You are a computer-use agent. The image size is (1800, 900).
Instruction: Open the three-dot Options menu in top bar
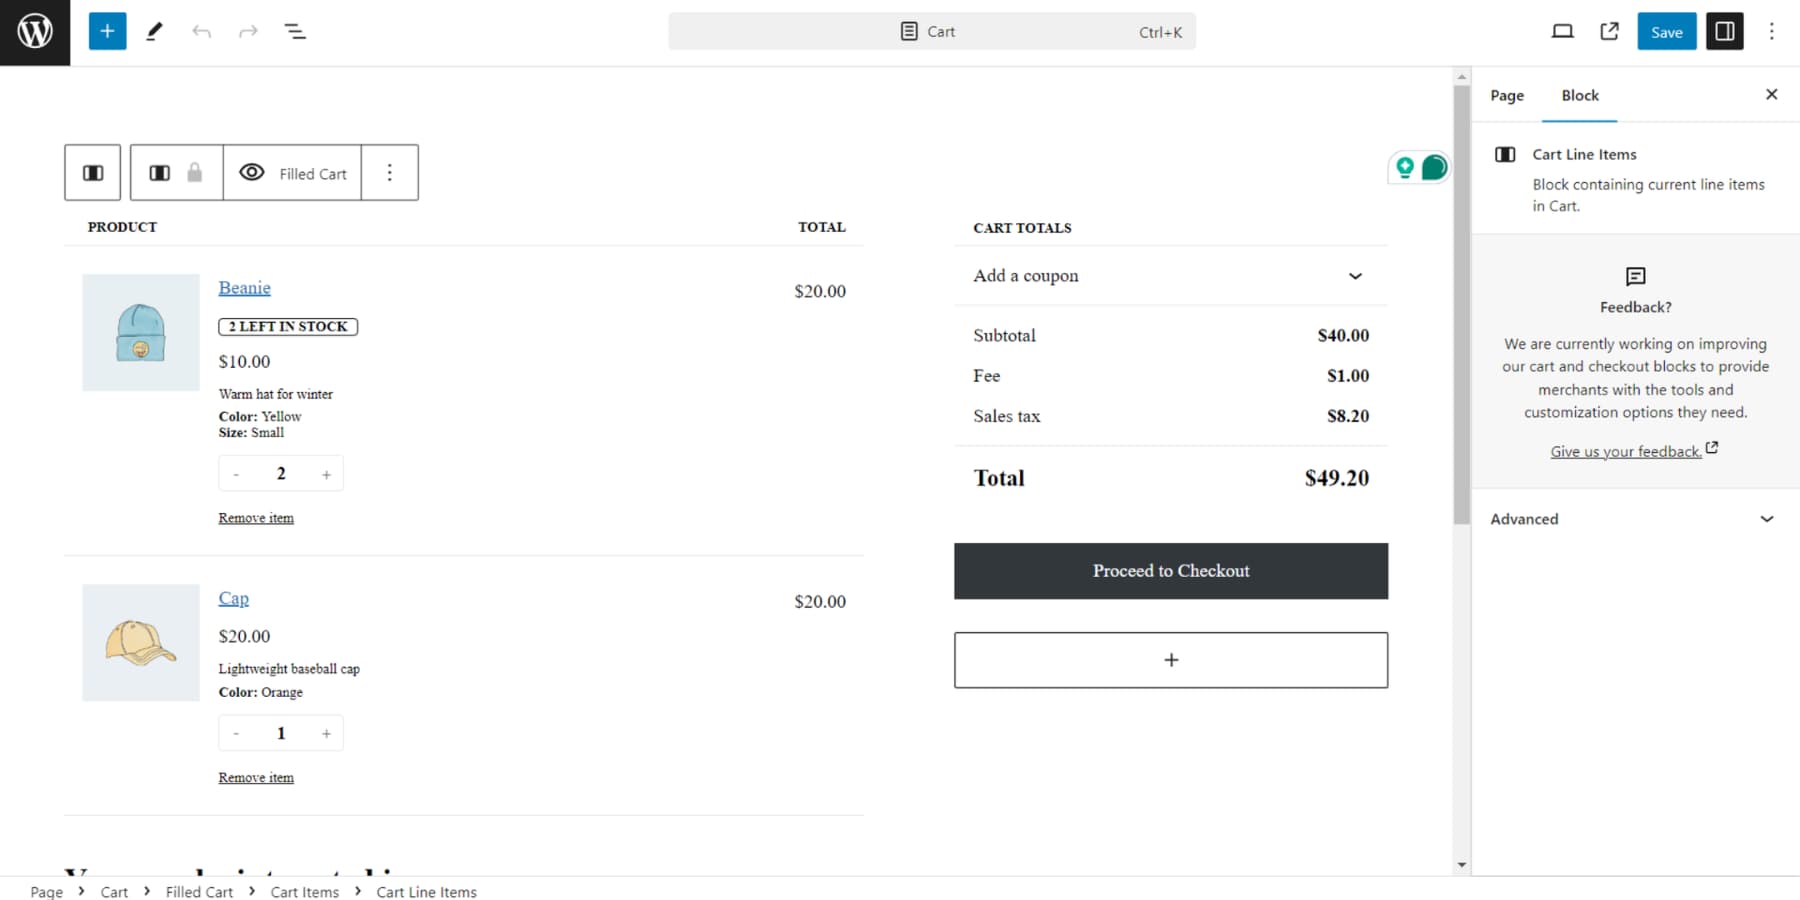(x=1771, y=32)
